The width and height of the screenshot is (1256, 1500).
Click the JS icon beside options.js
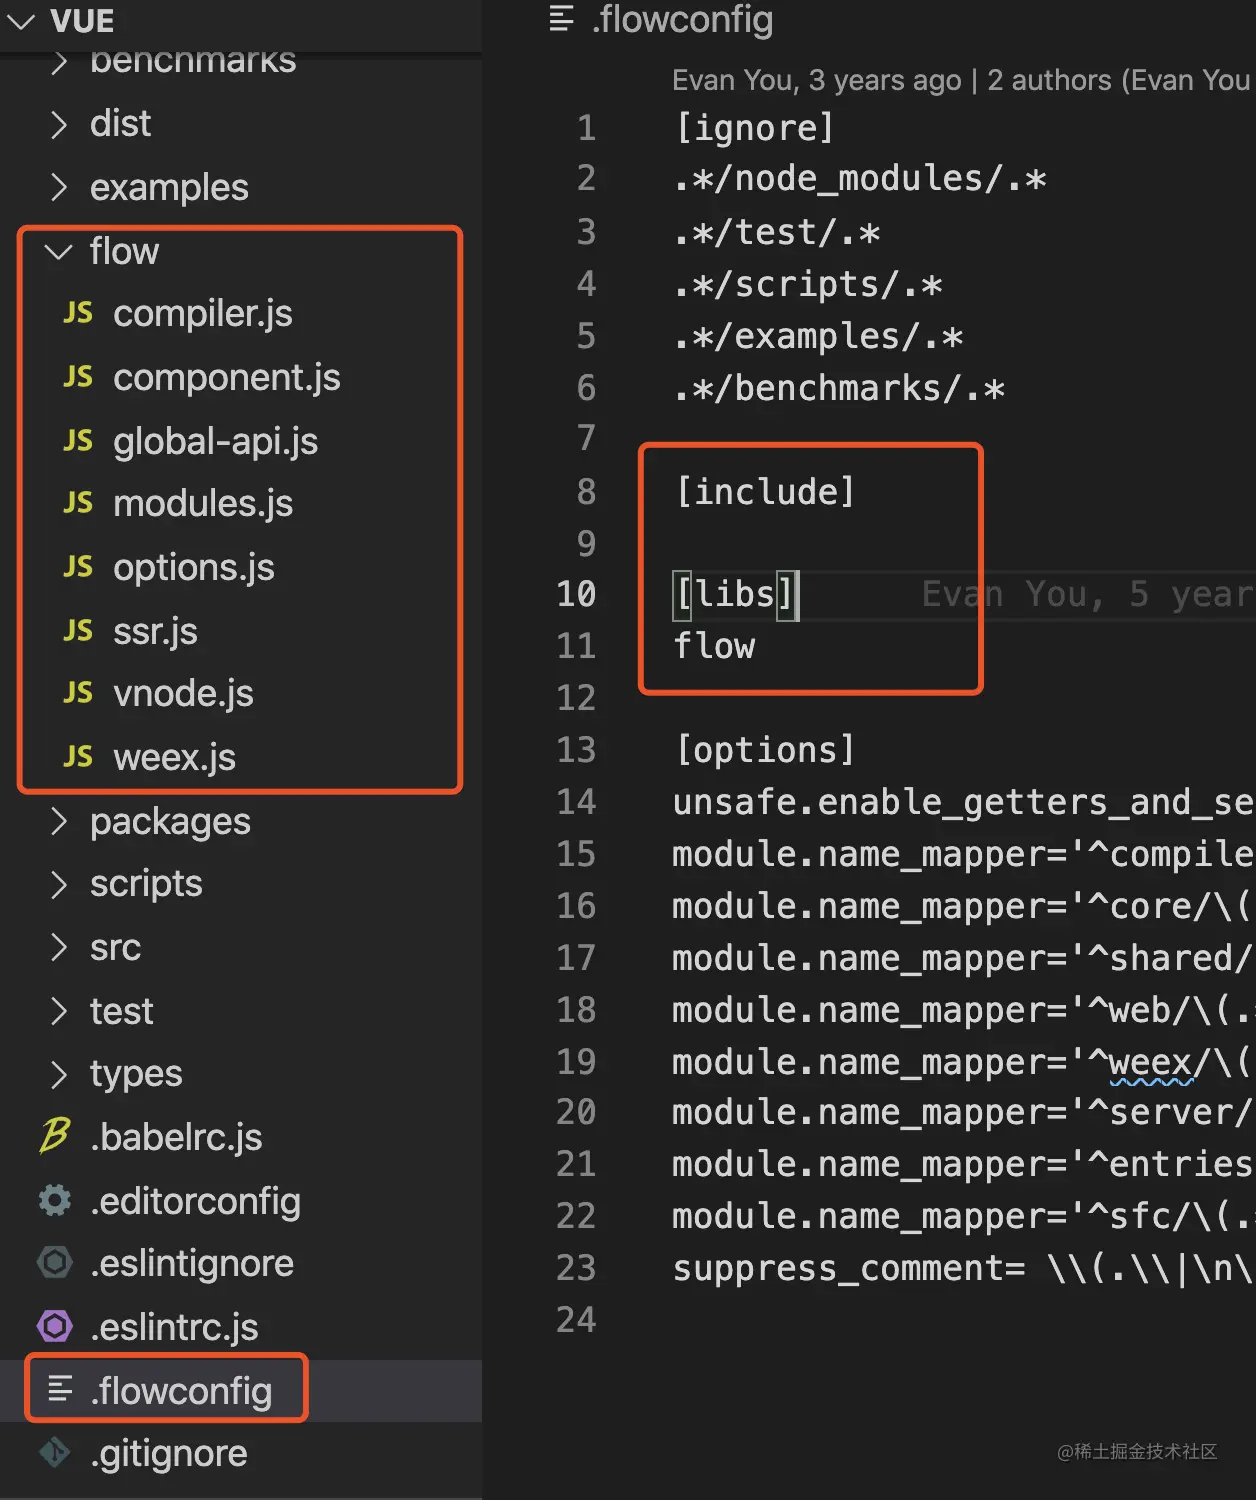tap(78, 567)
